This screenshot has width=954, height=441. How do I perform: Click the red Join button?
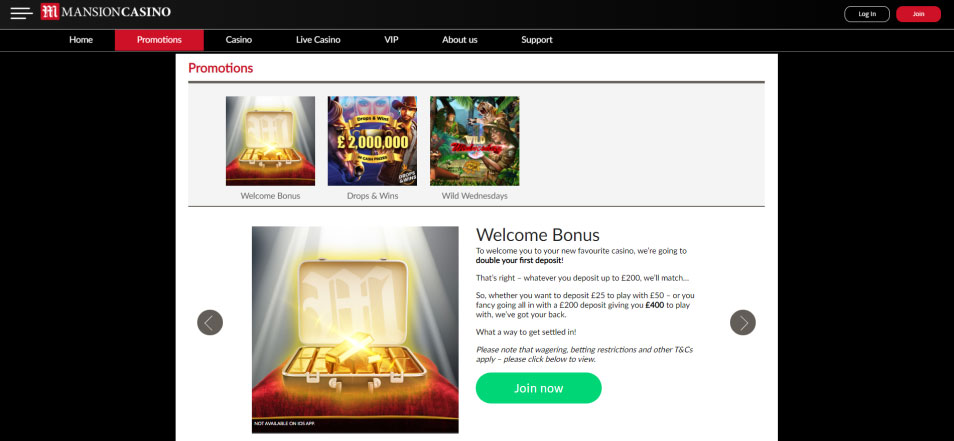point(918,14)
